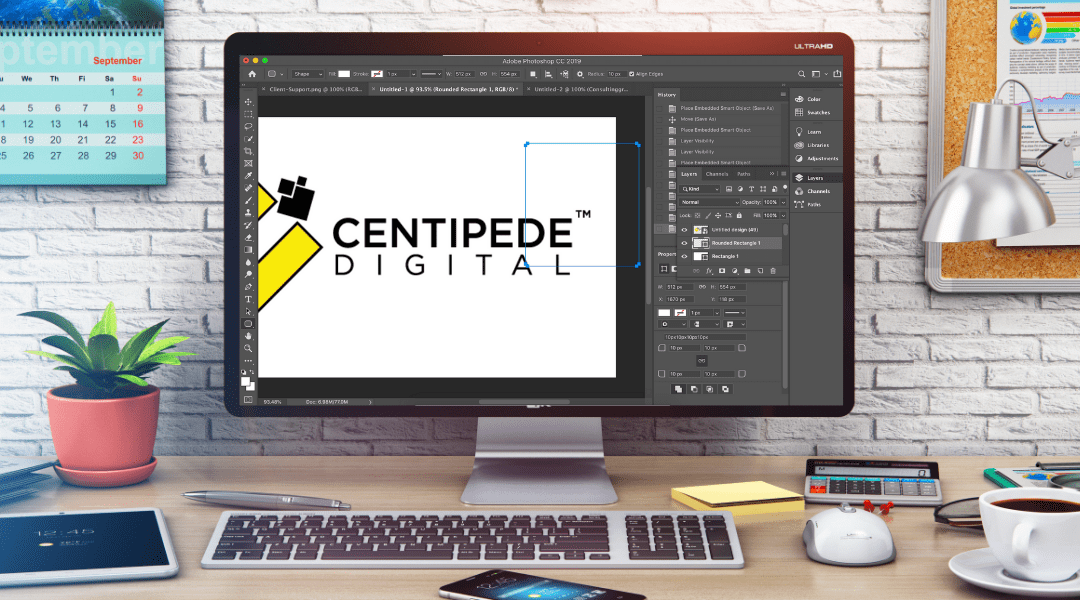Open the Adjustments panel button
Screen dimensions: 1080x600
click(x=816, y=158)
